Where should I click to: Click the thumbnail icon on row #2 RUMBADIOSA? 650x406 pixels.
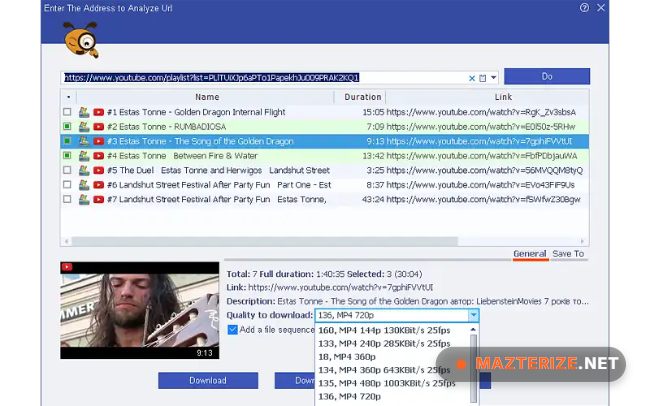tap(84, 126)
